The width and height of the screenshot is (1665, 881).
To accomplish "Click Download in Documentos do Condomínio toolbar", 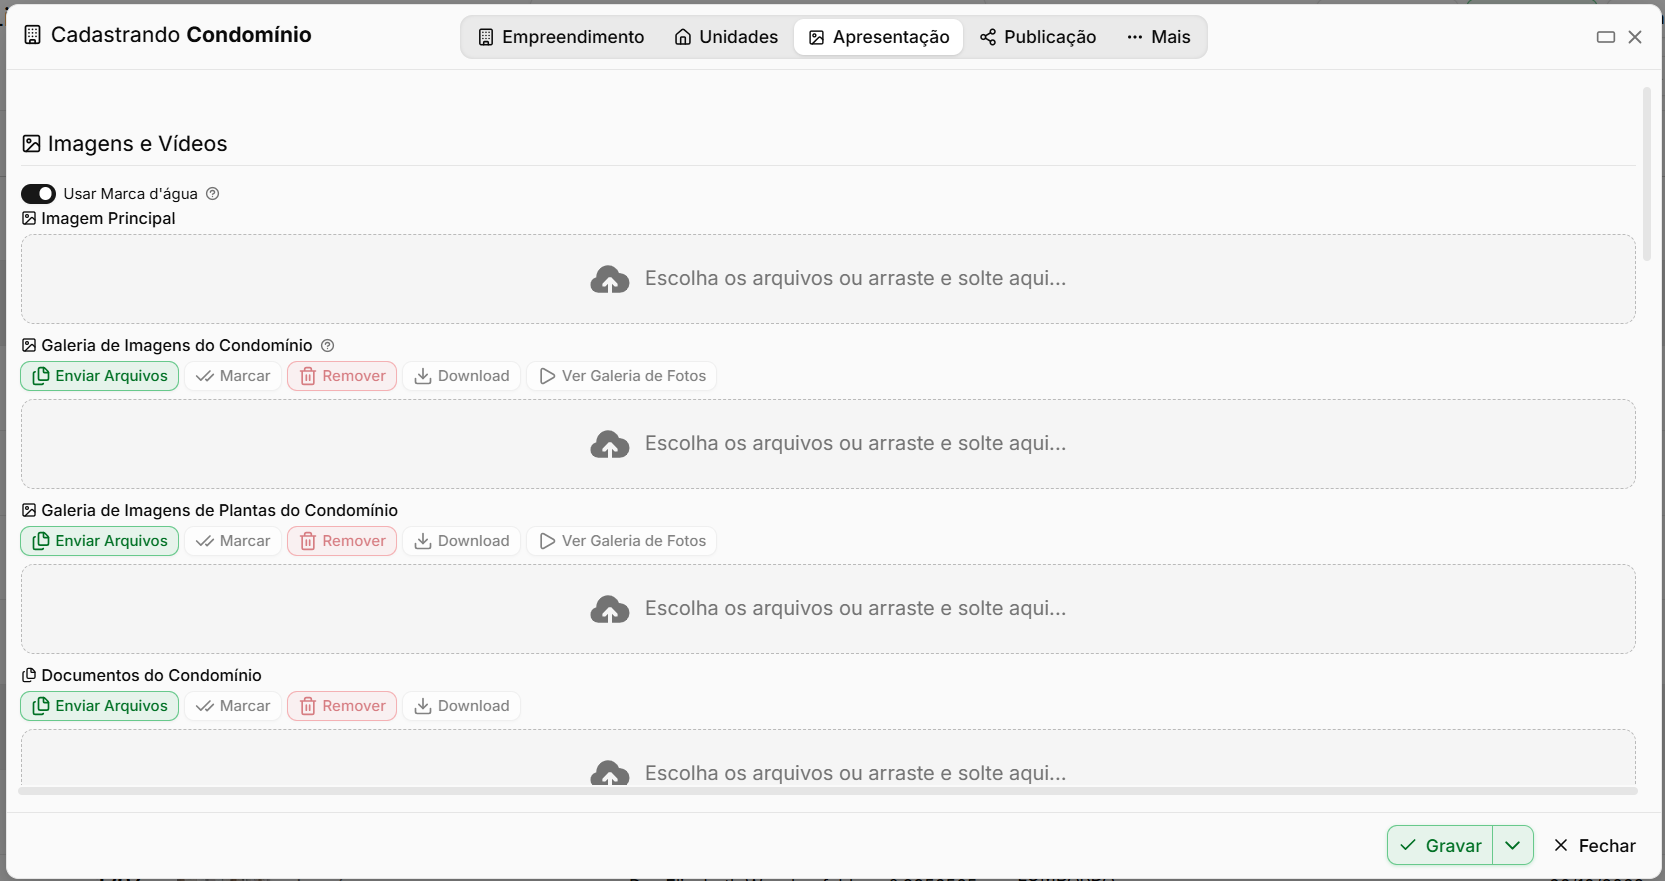I will (x=462, y=706).
